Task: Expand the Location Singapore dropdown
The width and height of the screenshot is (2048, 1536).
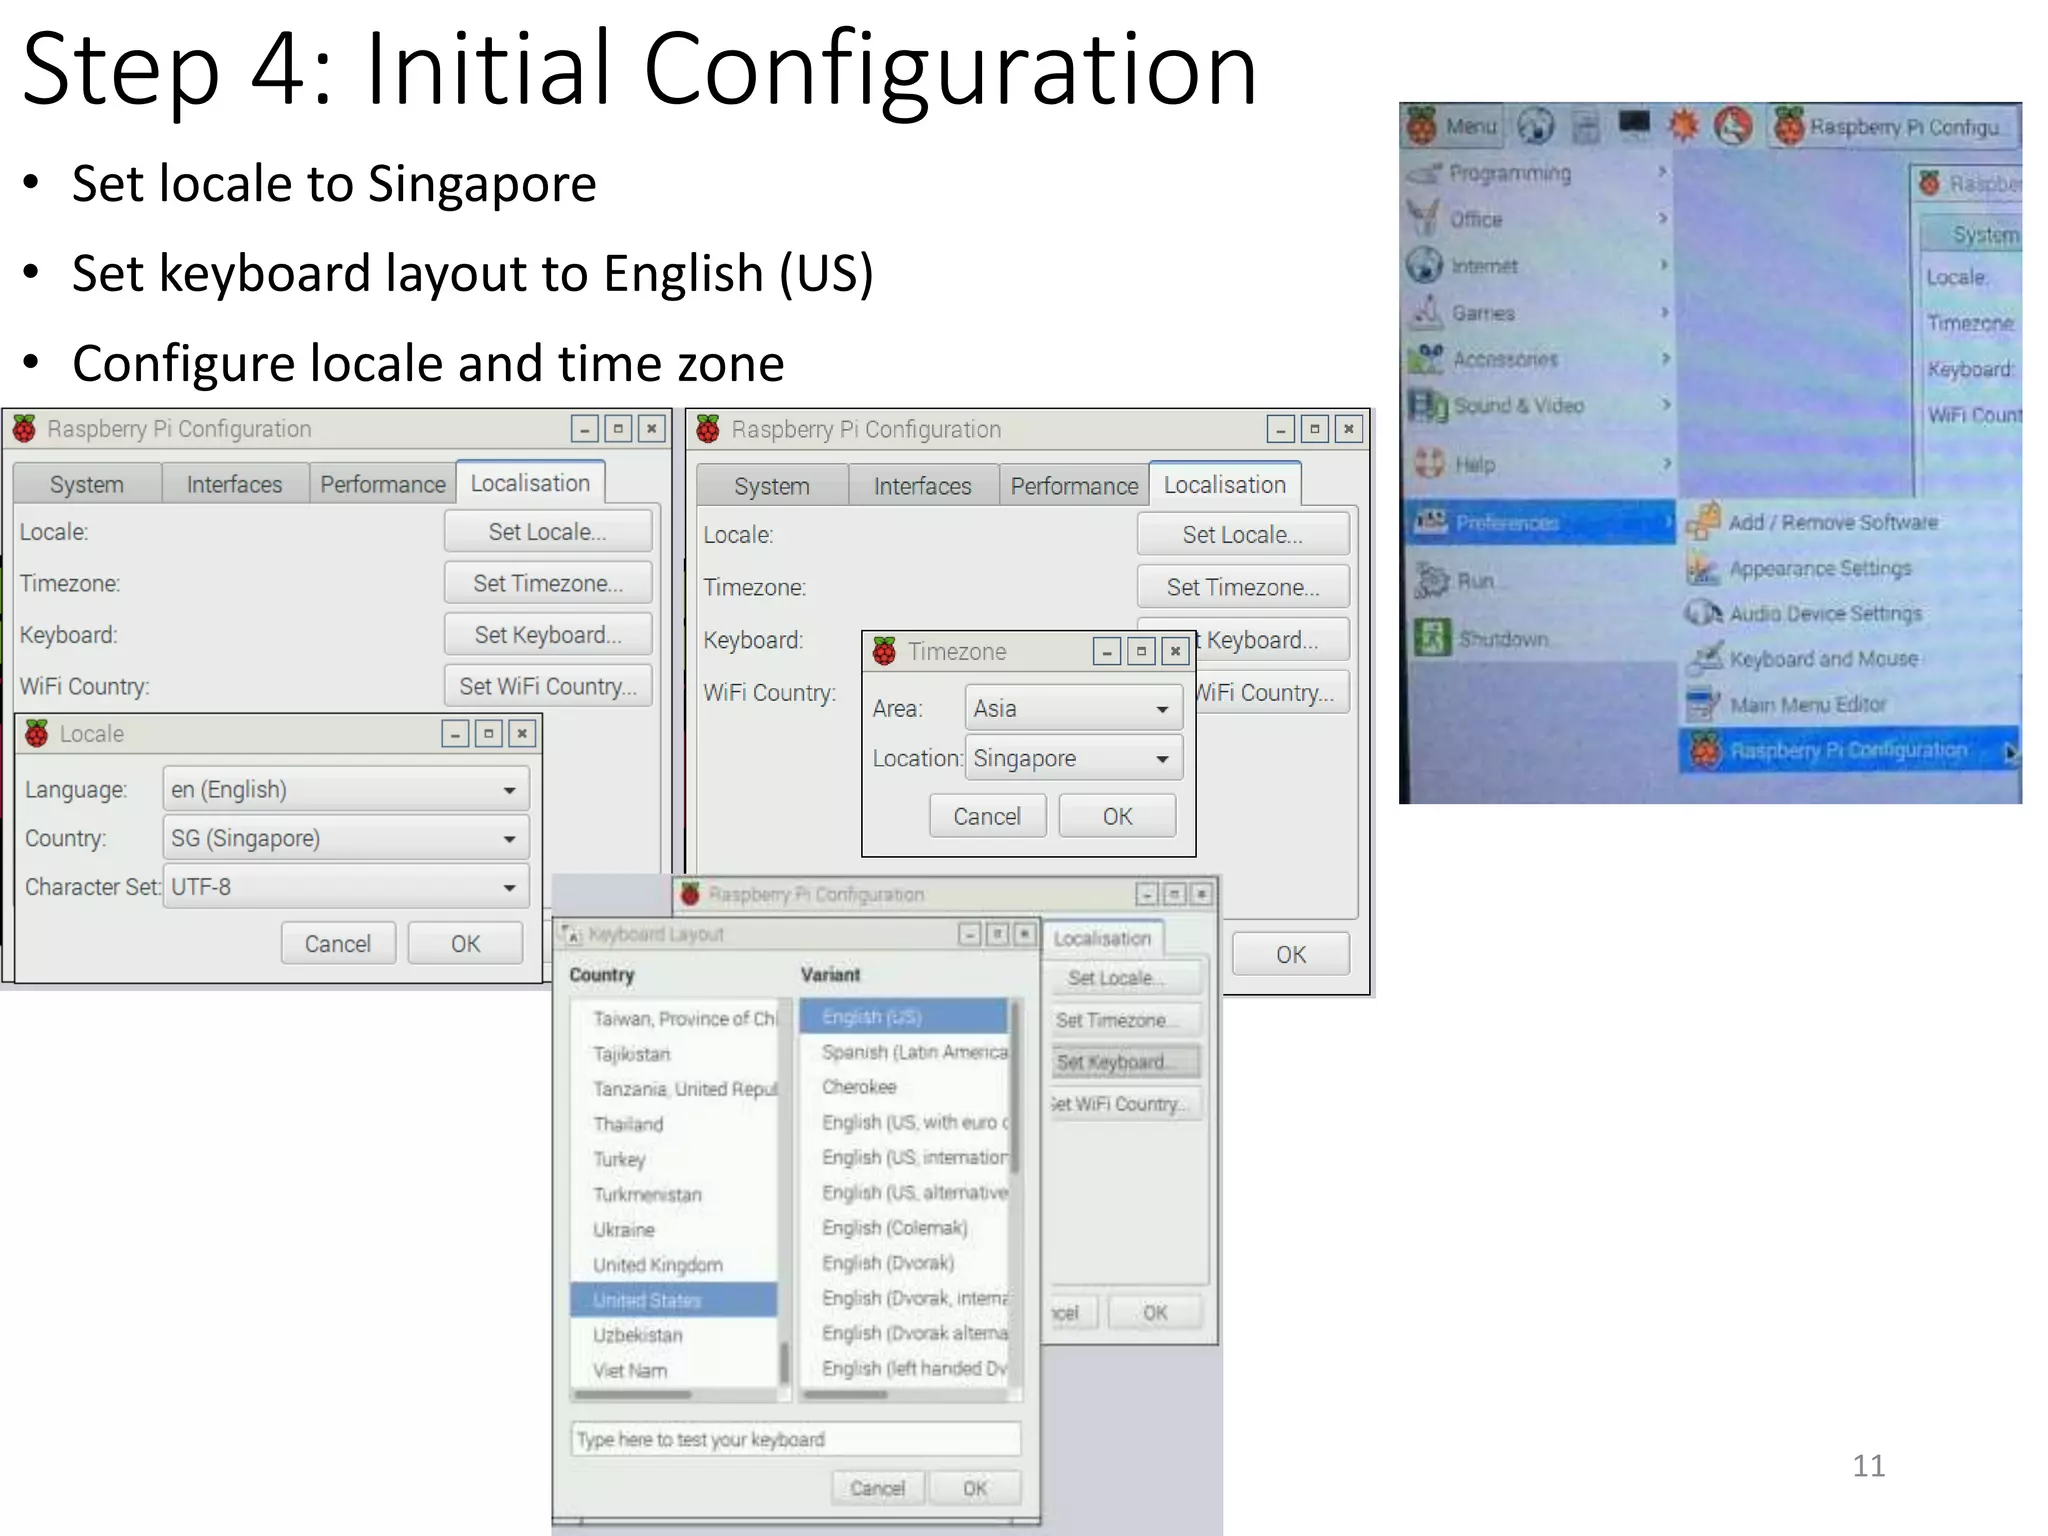Action: point(1074,758)
